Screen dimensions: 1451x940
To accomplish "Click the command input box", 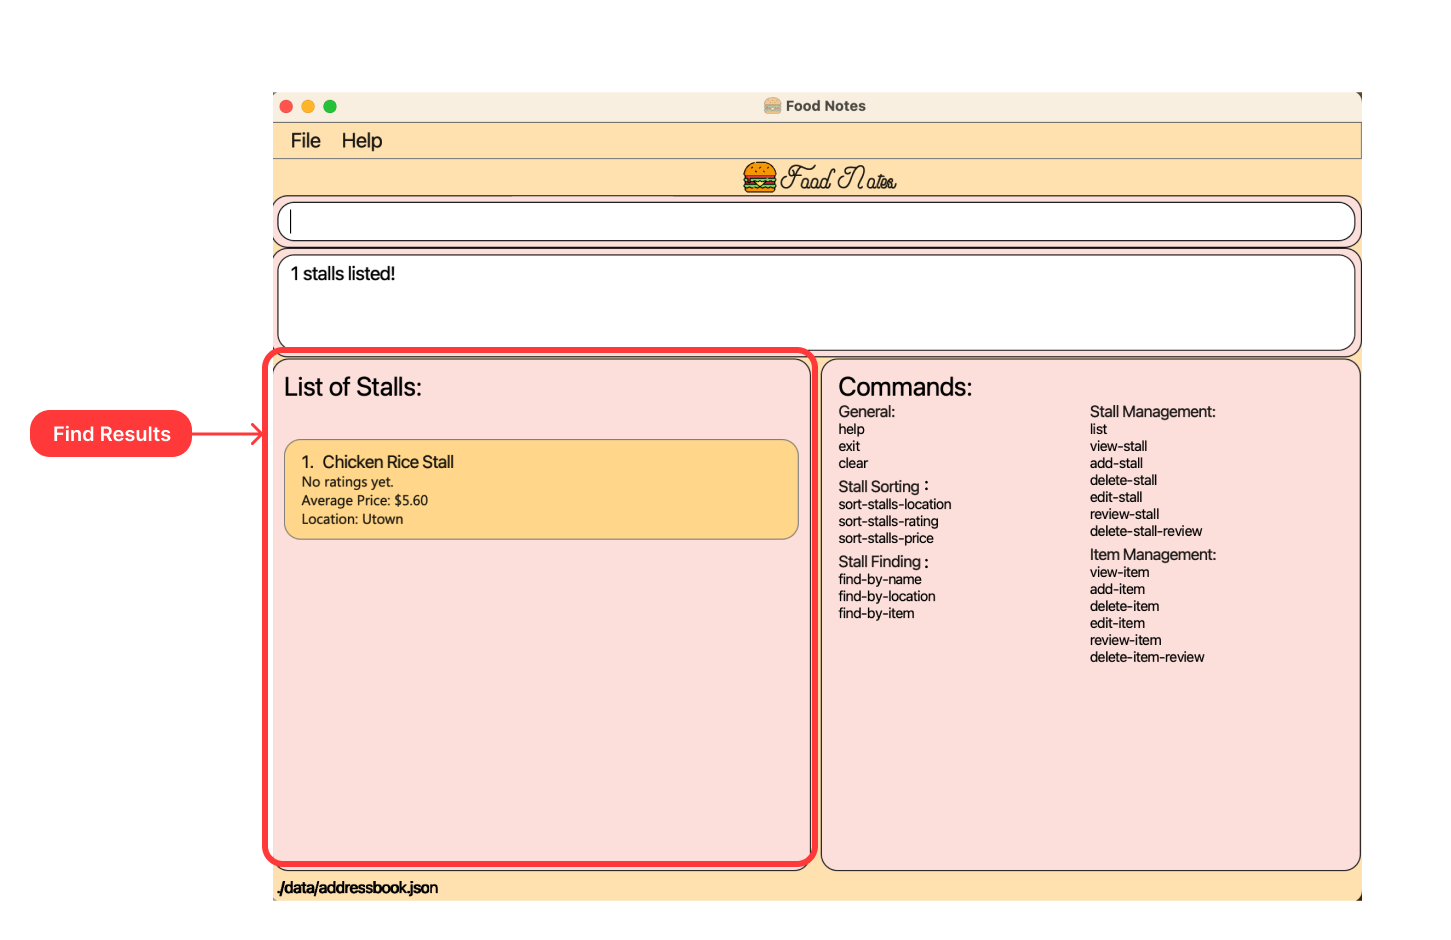I will [816, 222].
